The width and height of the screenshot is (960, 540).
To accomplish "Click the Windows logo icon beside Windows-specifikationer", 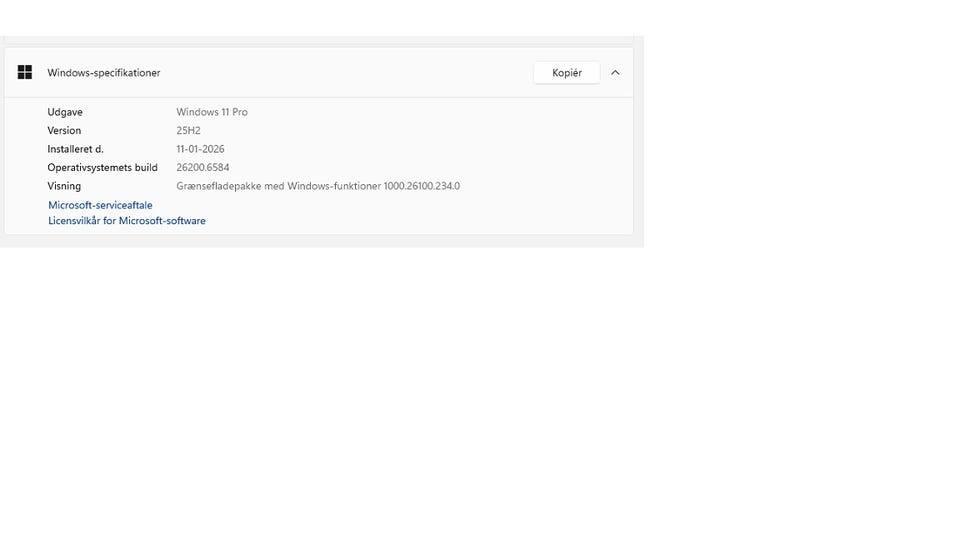I will 24,72.
